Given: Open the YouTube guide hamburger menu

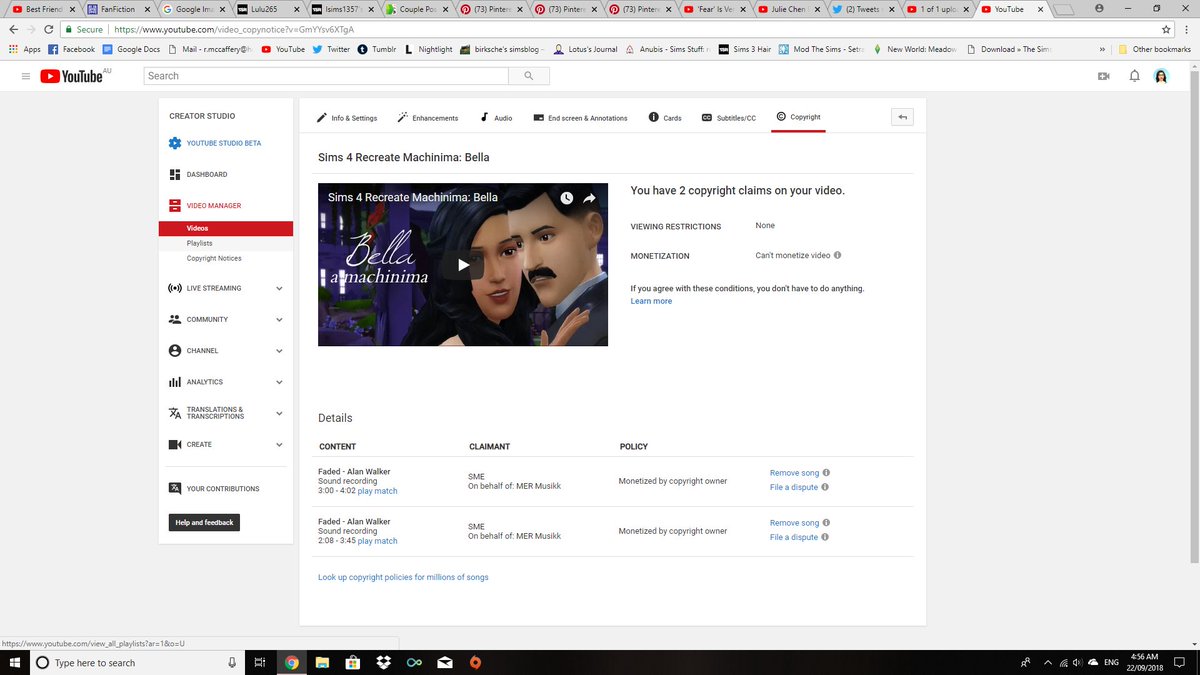Looking at the screenshot, I should (25, 76).
